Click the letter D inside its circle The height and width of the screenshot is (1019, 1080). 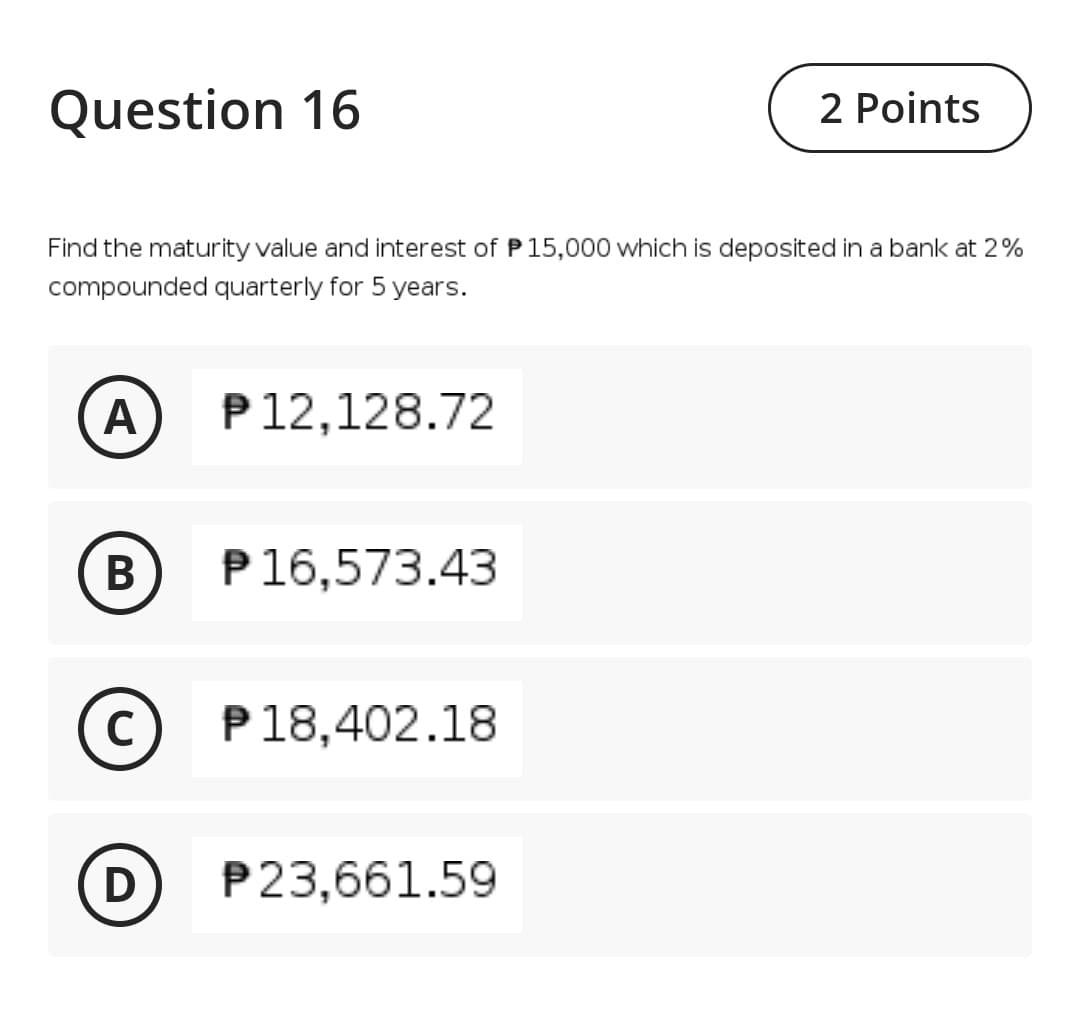(x=120, y=884)
